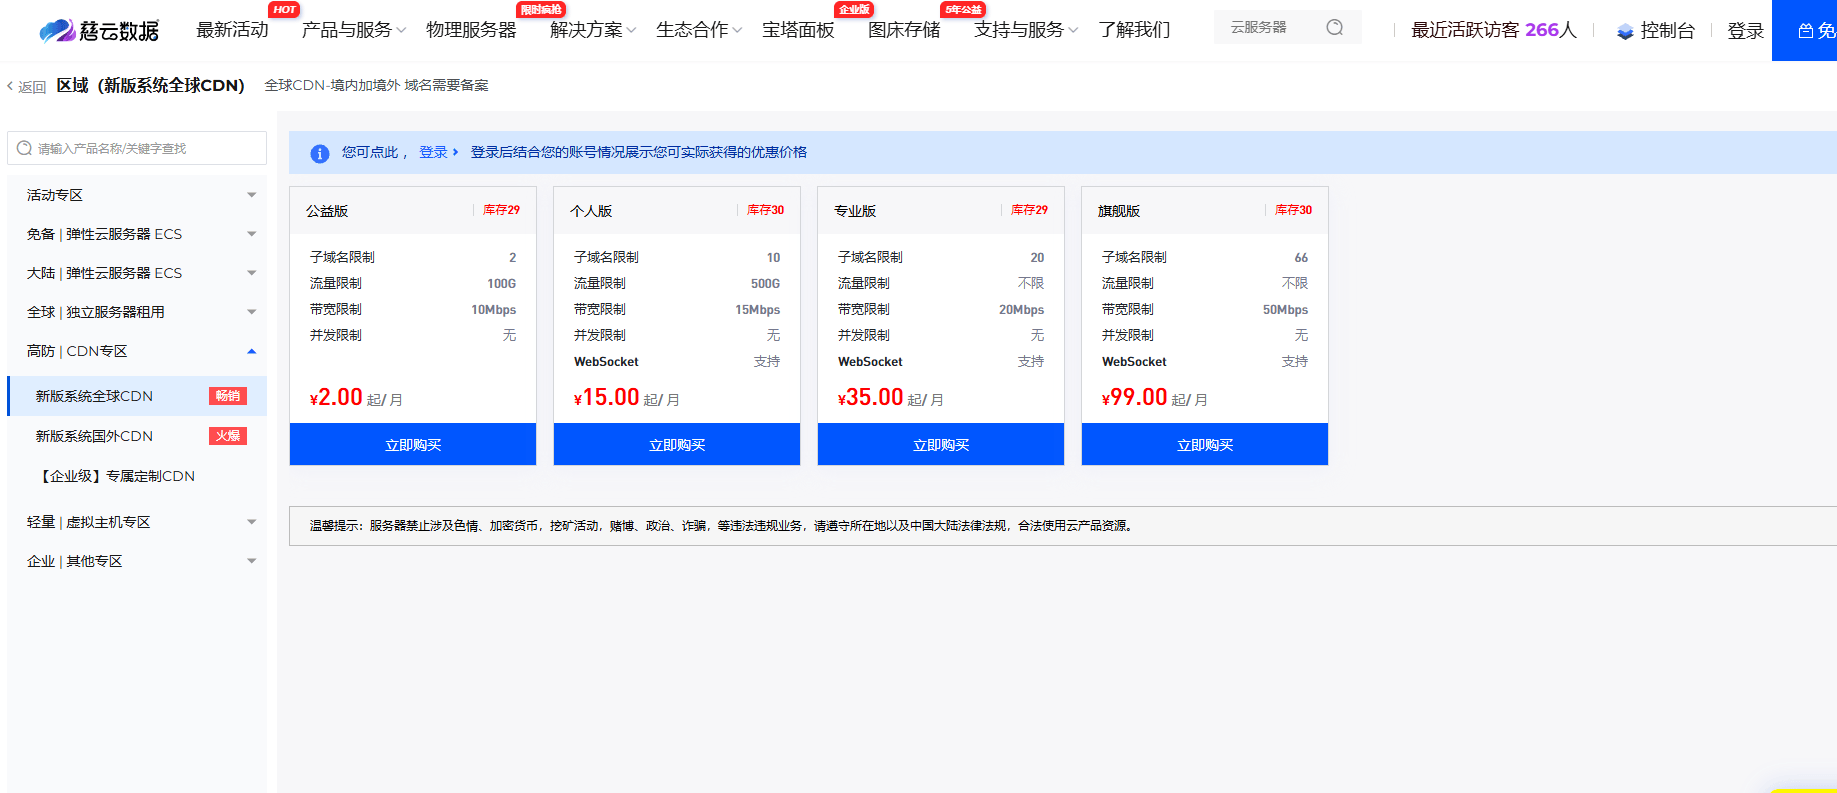The height and width of the screenshot is (793, 1837).
Task: Click the 个人版 card title
Action: pos(591,211)
